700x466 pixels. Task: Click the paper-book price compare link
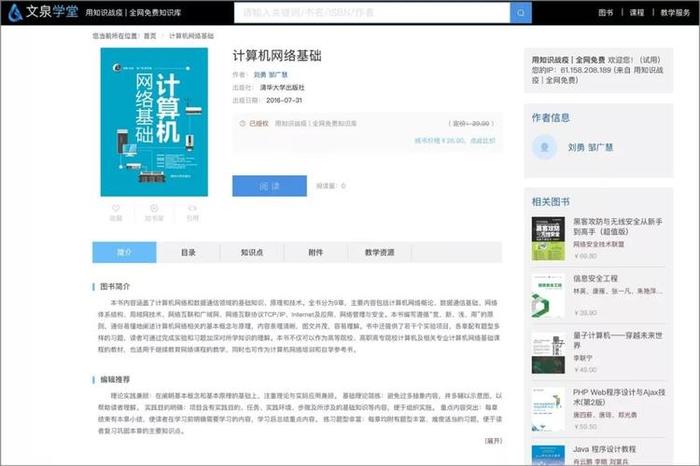tap(455, 141)
